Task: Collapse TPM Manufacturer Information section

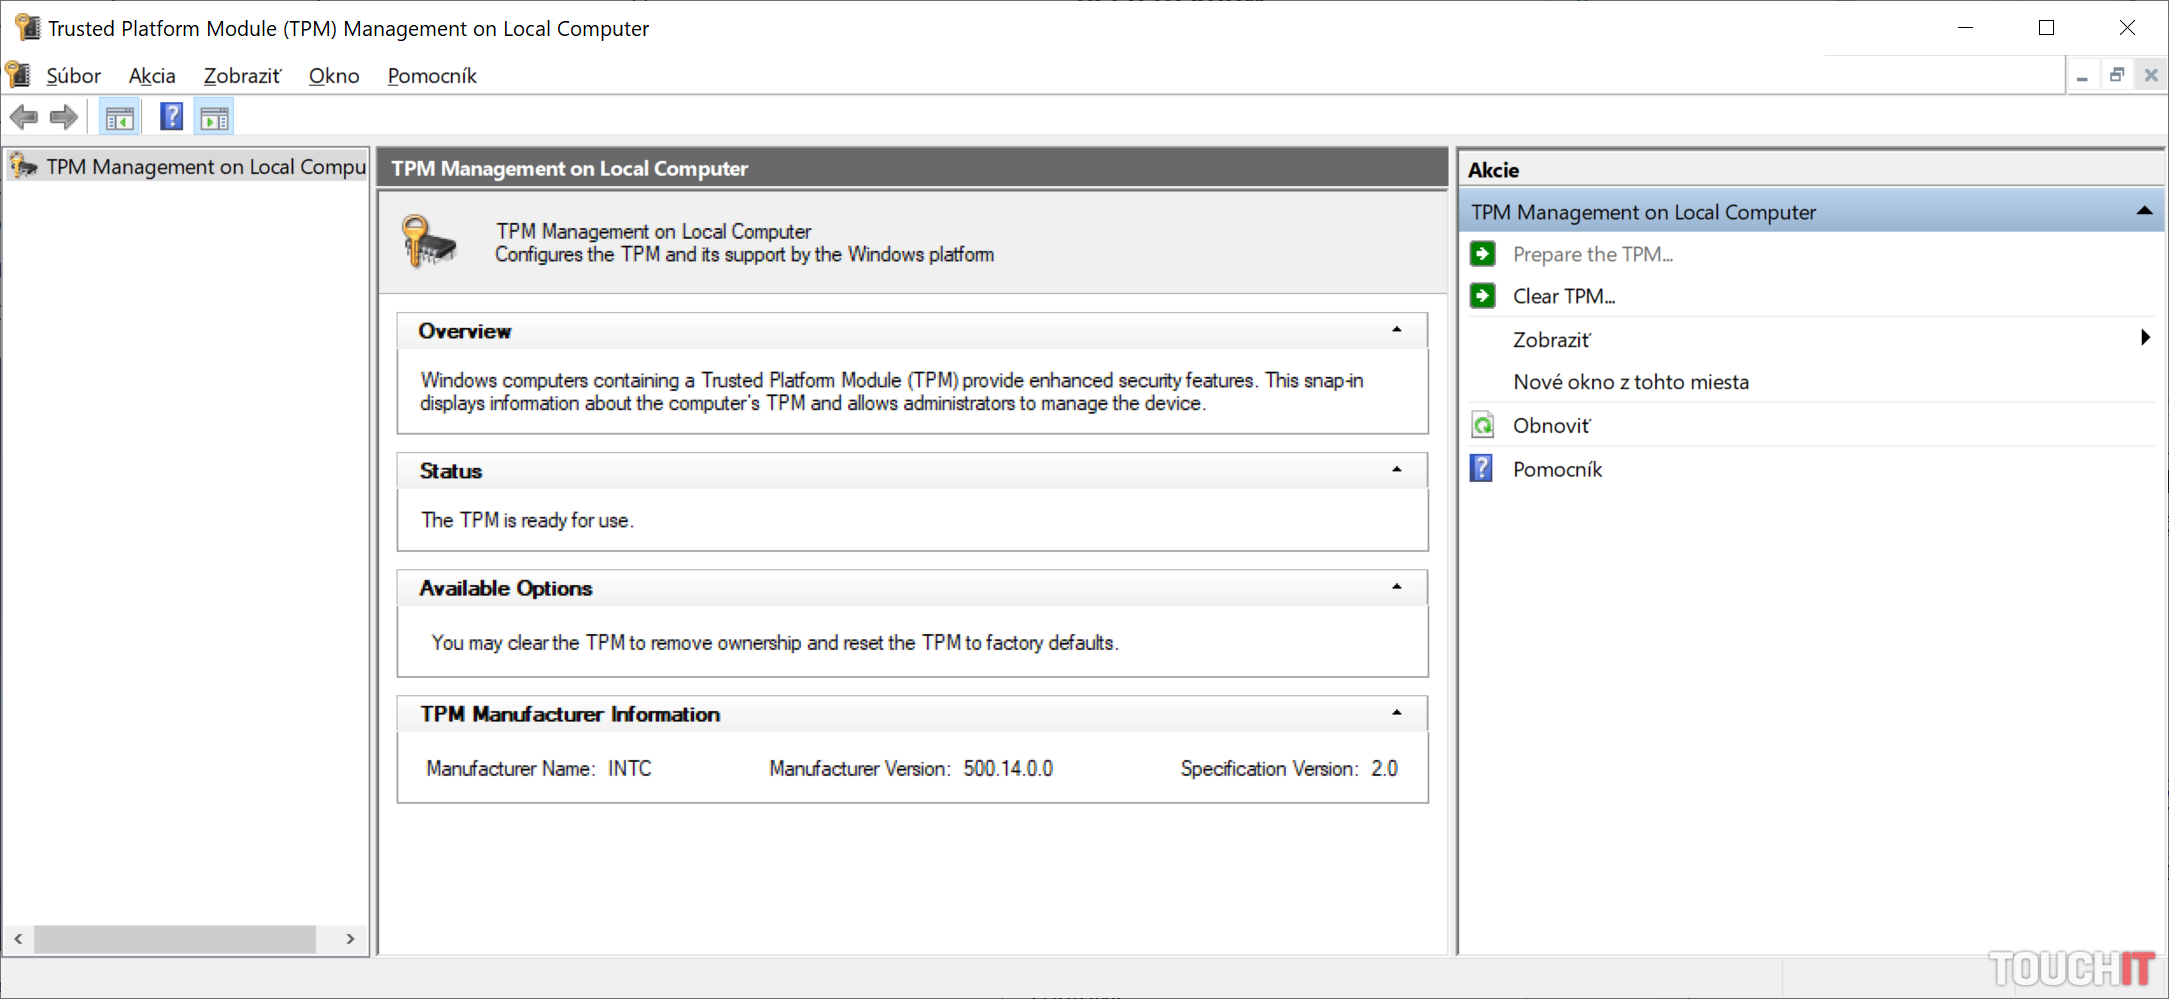Action: coord(1396,713)
